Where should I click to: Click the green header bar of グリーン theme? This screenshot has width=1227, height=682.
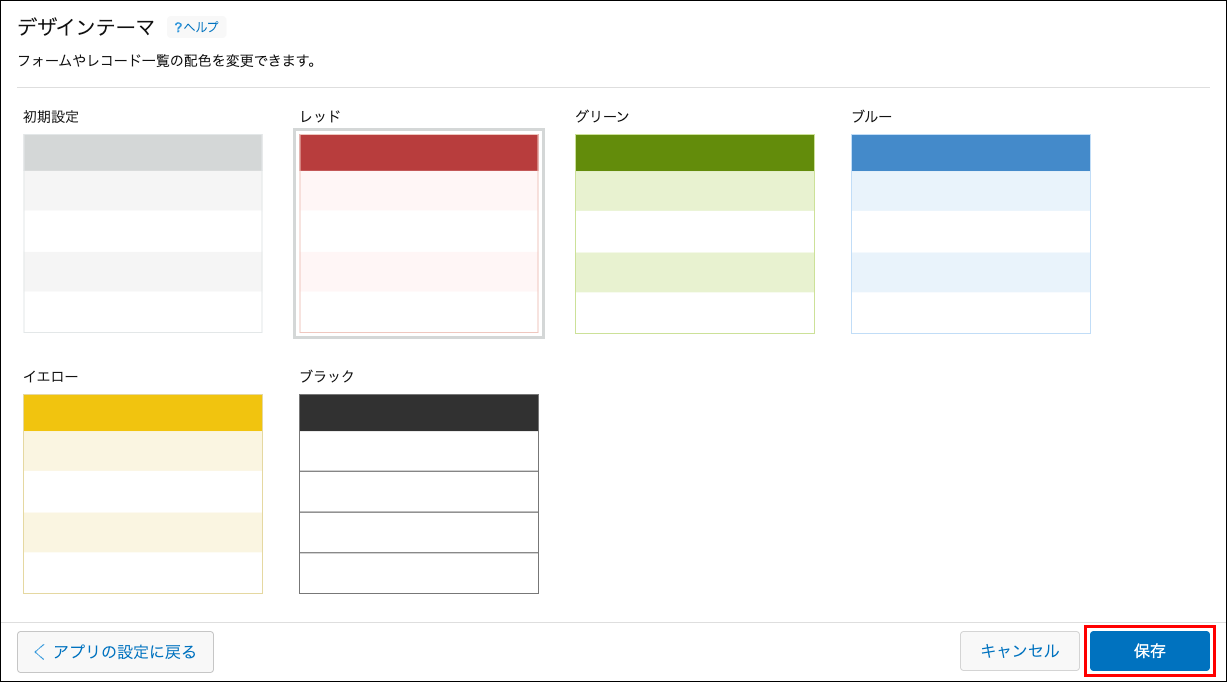tap(695, 153)
